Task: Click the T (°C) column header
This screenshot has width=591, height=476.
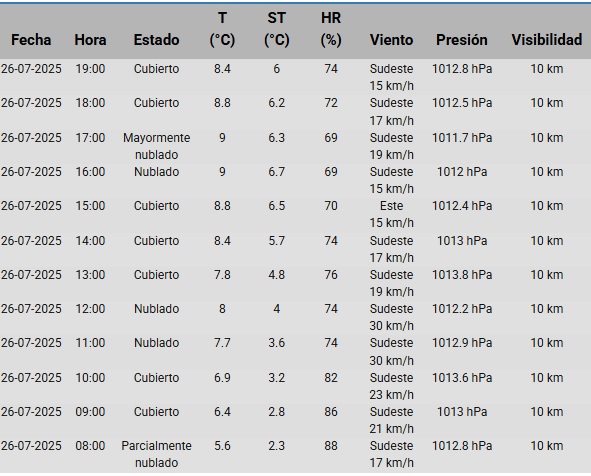Action: [222, 29]
